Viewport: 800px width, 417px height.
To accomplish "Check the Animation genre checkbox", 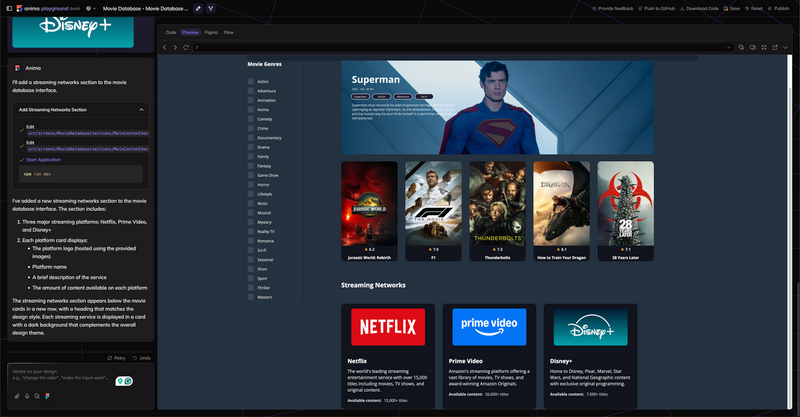I will coord(251,100).
